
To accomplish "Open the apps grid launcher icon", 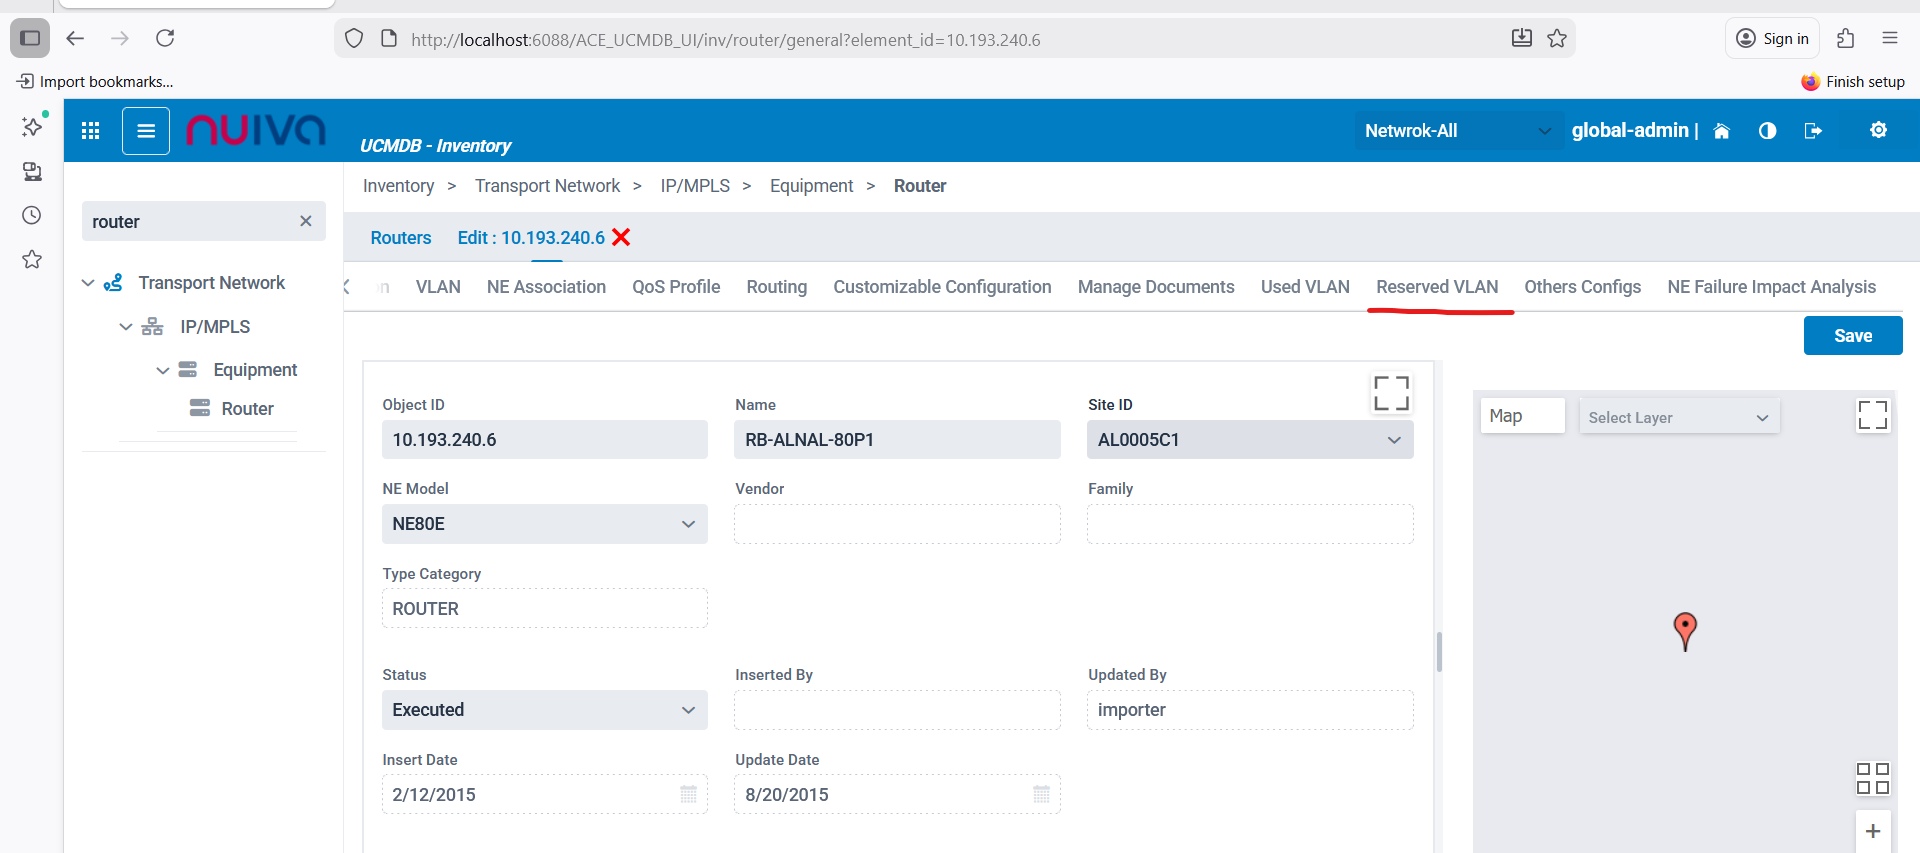I will coord(91,131).
